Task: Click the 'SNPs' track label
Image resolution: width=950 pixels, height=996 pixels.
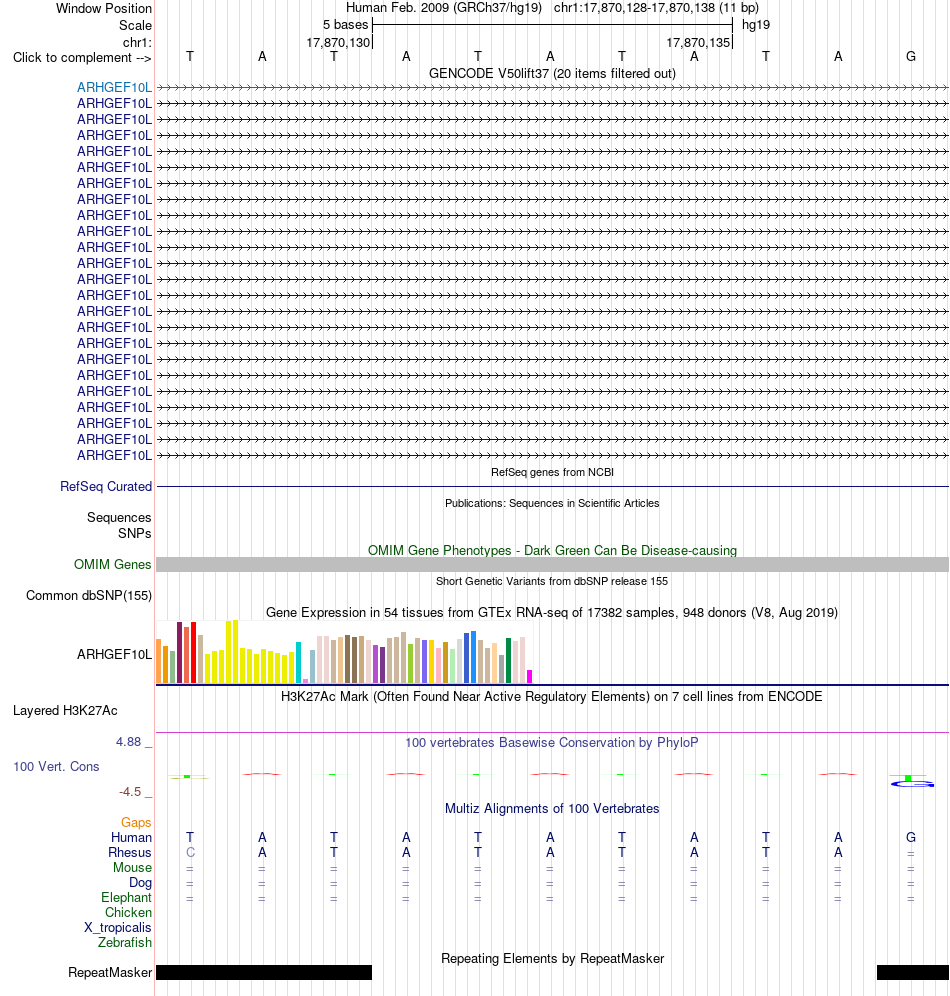Action: [135, 534]
